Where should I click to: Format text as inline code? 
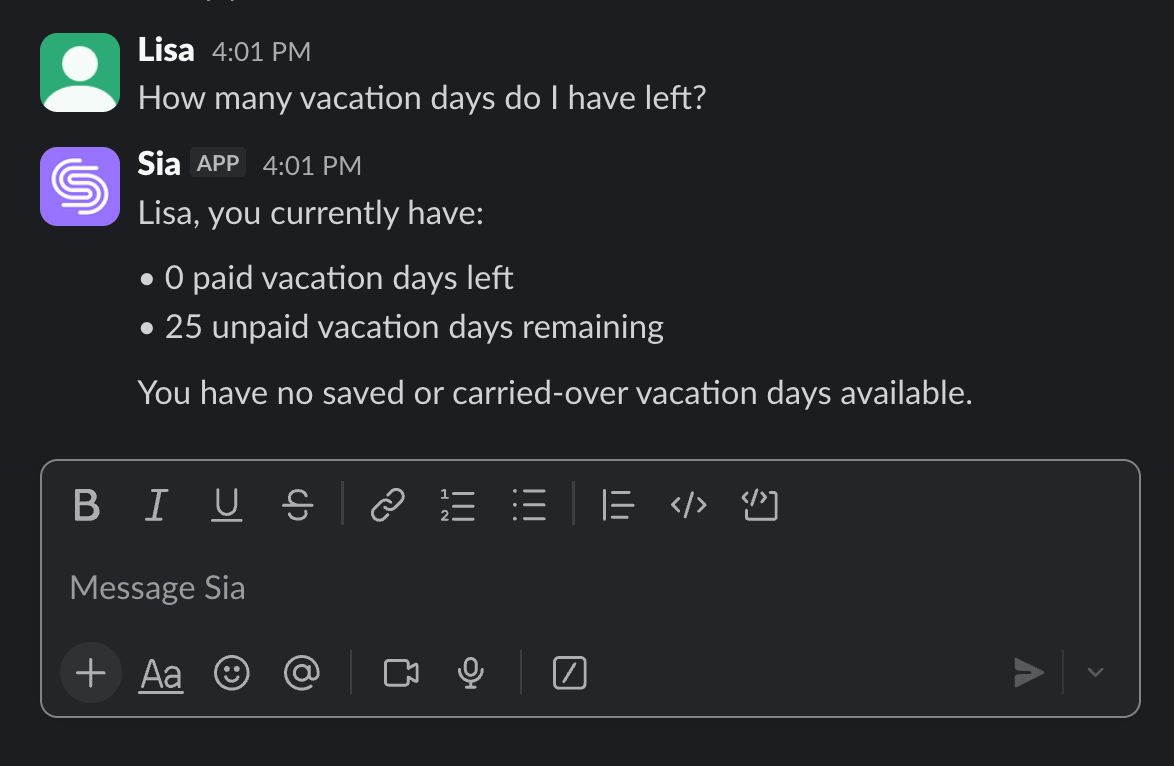(x=688, y=506)
